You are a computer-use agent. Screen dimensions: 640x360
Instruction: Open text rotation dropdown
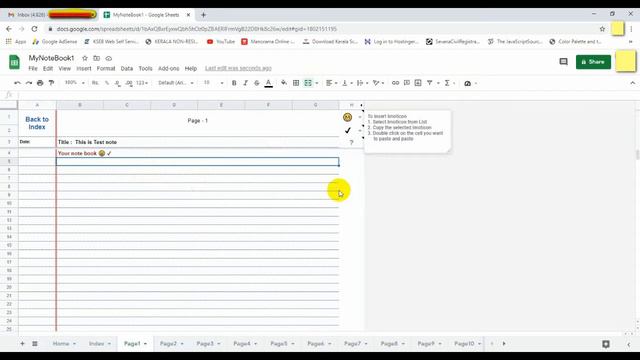tap(378, 83)
